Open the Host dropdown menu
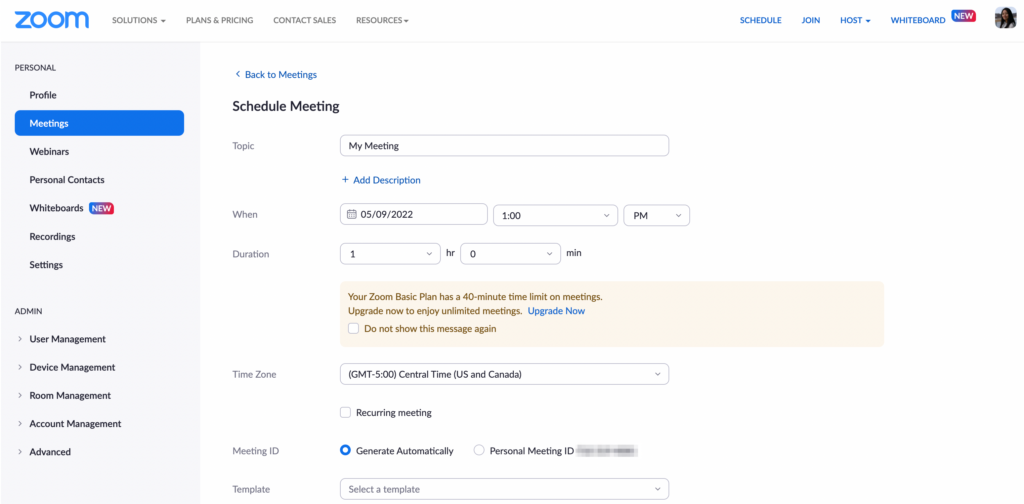This screenshot has height=504, width=1024. (856, 20)
